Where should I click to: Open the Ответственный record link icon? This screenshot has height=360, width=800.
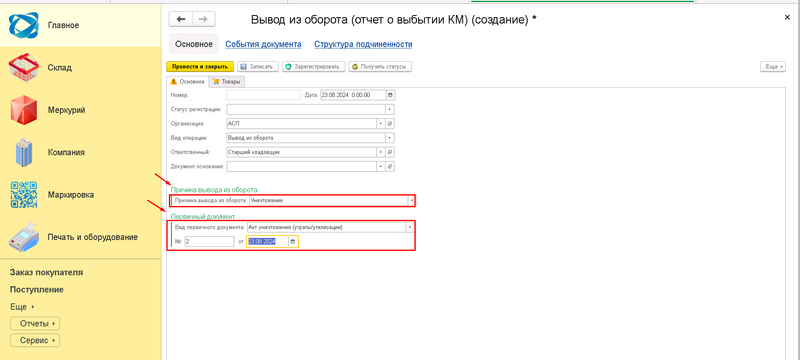click(x=390, y=152)
